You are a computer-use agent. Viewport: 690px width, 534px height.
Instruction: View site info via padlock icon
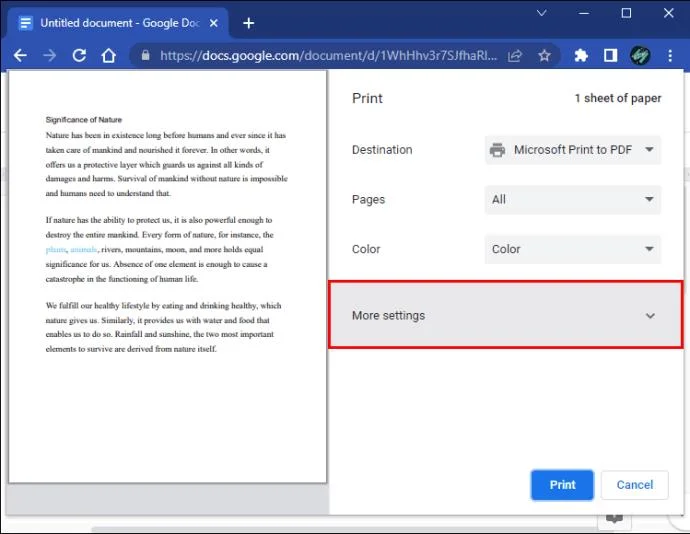pyautogui.click(x=146, y=55)
